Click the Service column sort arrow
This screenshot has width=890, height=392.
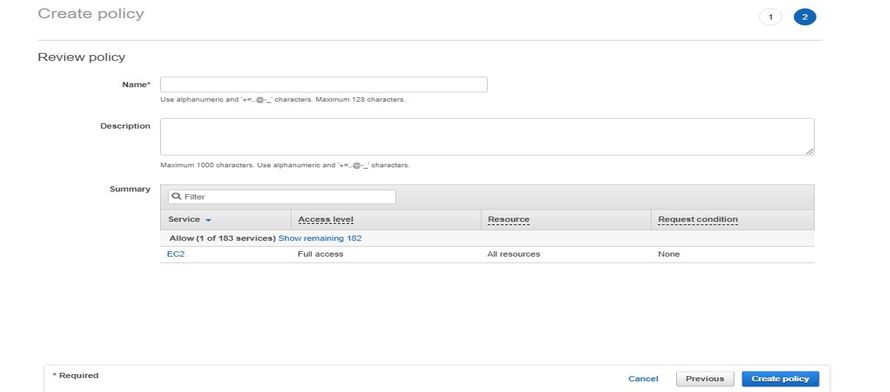208,220
